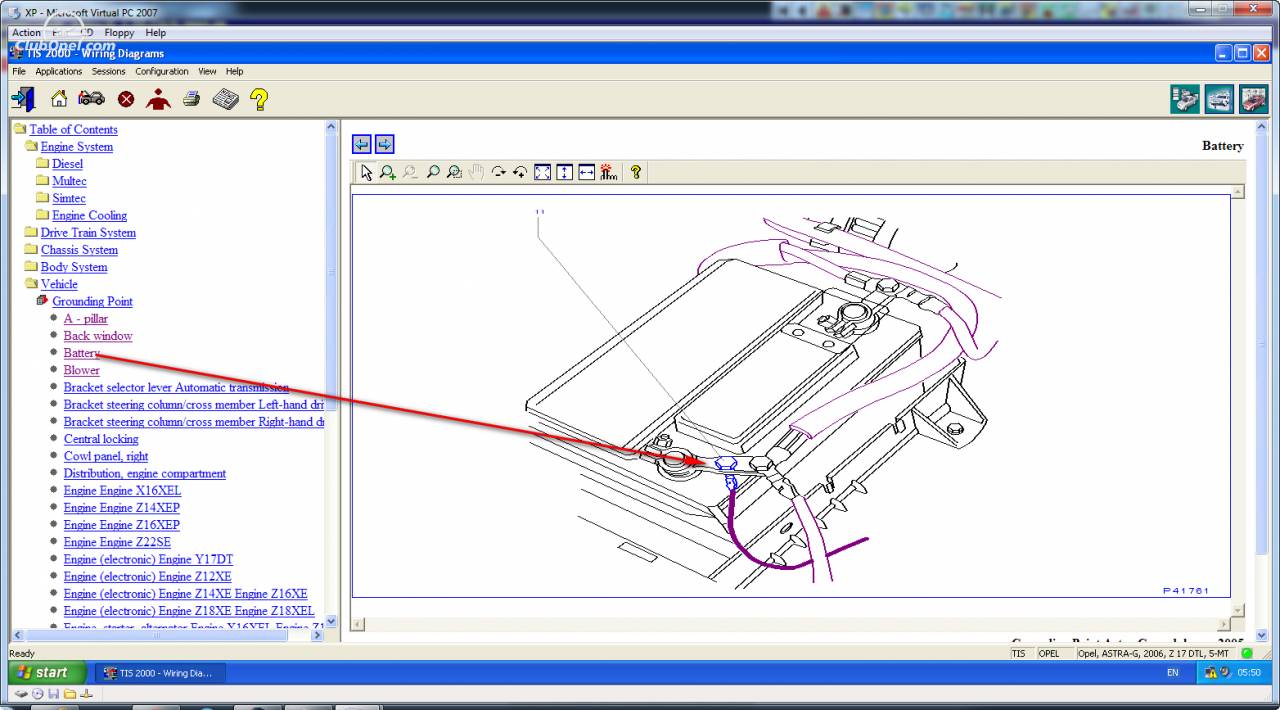Open the Sessions menu

coord(109,71)
